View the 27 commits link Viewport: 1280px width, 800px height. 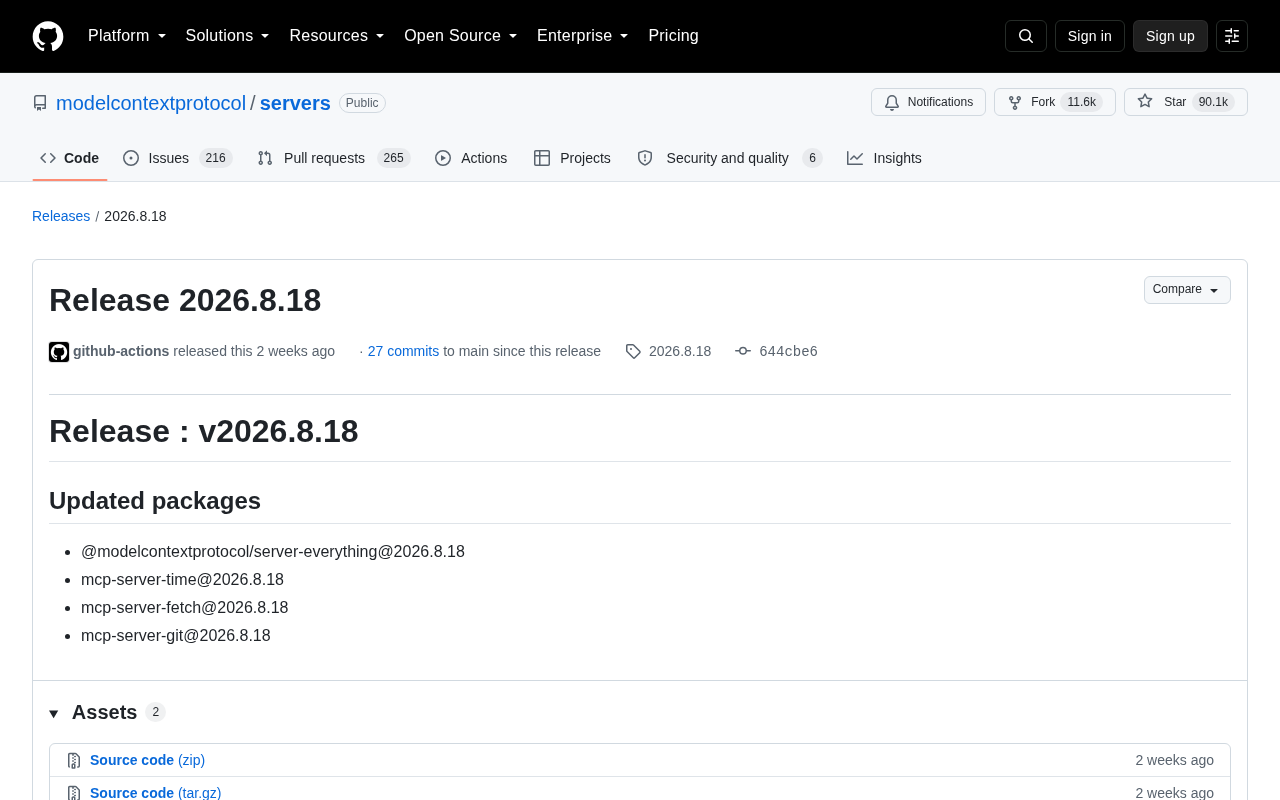click(403, 351)
